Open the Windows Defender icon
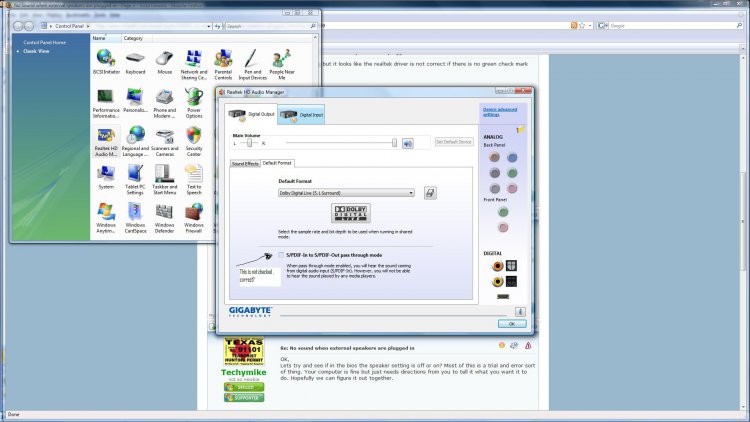 click(x=165, y=218)
